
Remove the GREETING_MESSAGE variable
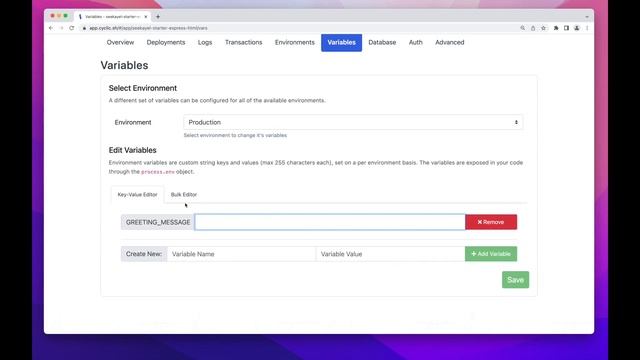[491, 222]
